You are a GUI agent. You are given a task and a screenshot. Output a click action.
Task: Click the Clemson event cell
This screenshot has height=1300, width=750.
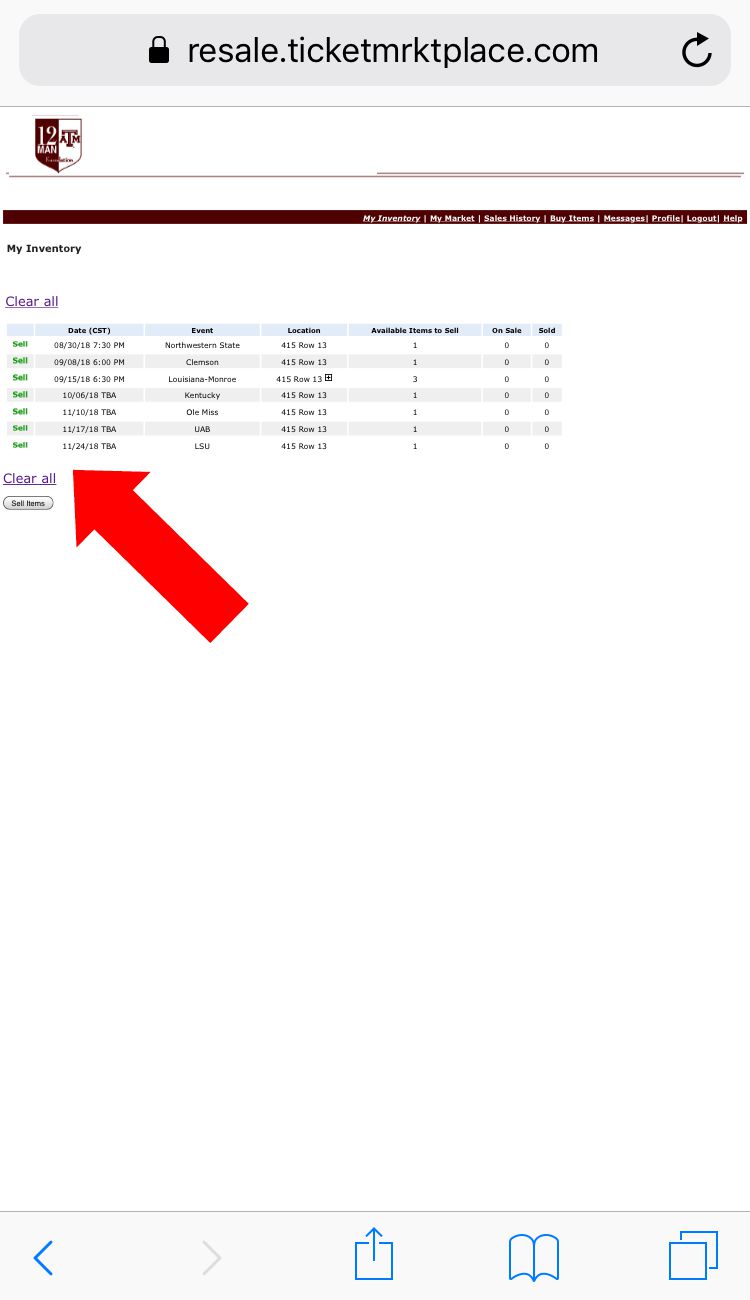coord(202,362)
